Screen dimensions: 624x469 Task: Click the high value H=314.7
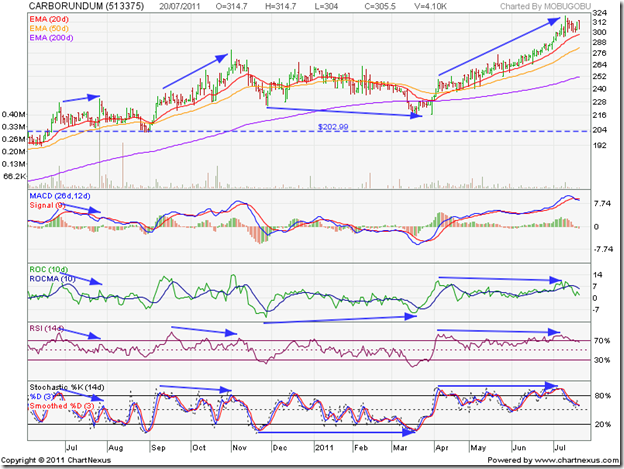(x=281, y=6)
